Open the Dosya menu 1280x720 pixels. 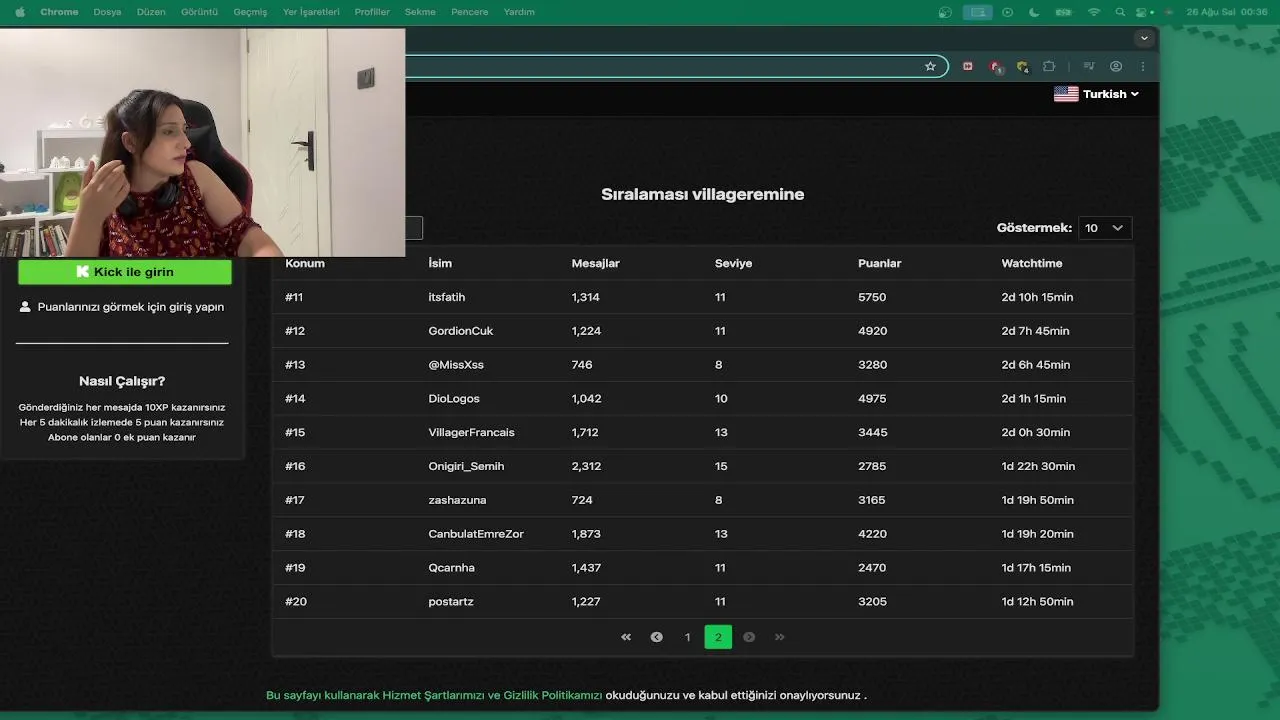tap(107, 12)
